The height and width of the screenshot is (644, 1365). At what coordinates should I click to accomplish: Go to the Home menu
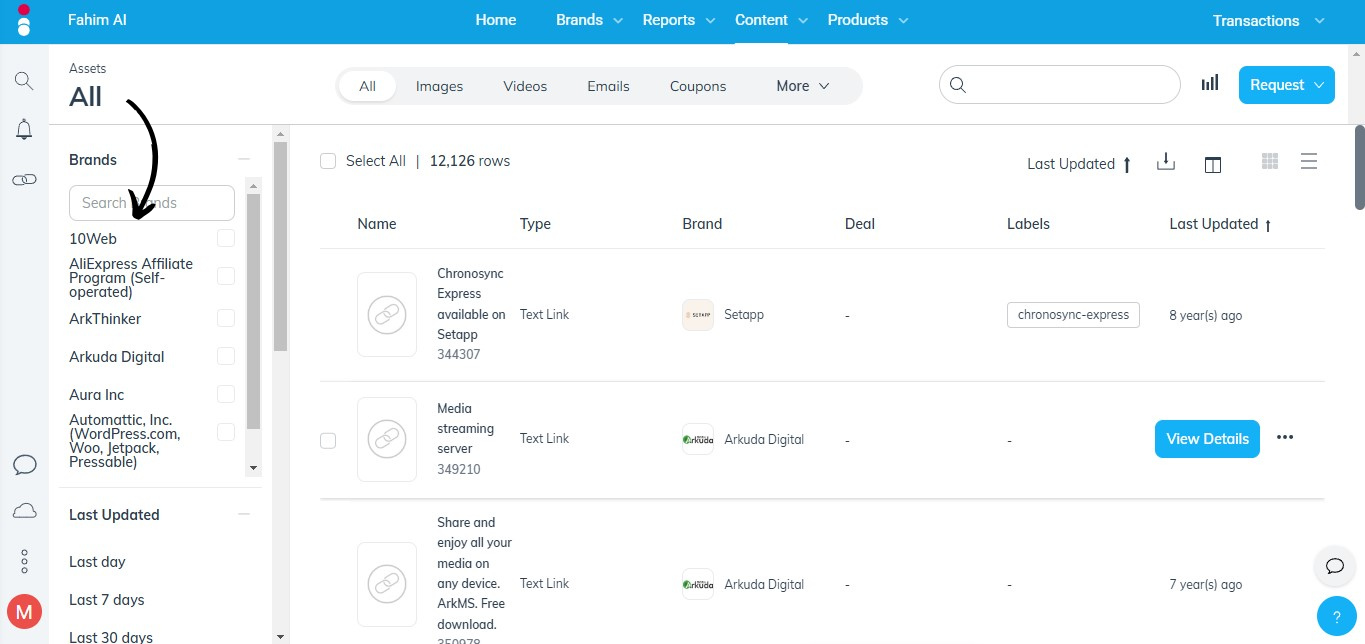[496, 20]
